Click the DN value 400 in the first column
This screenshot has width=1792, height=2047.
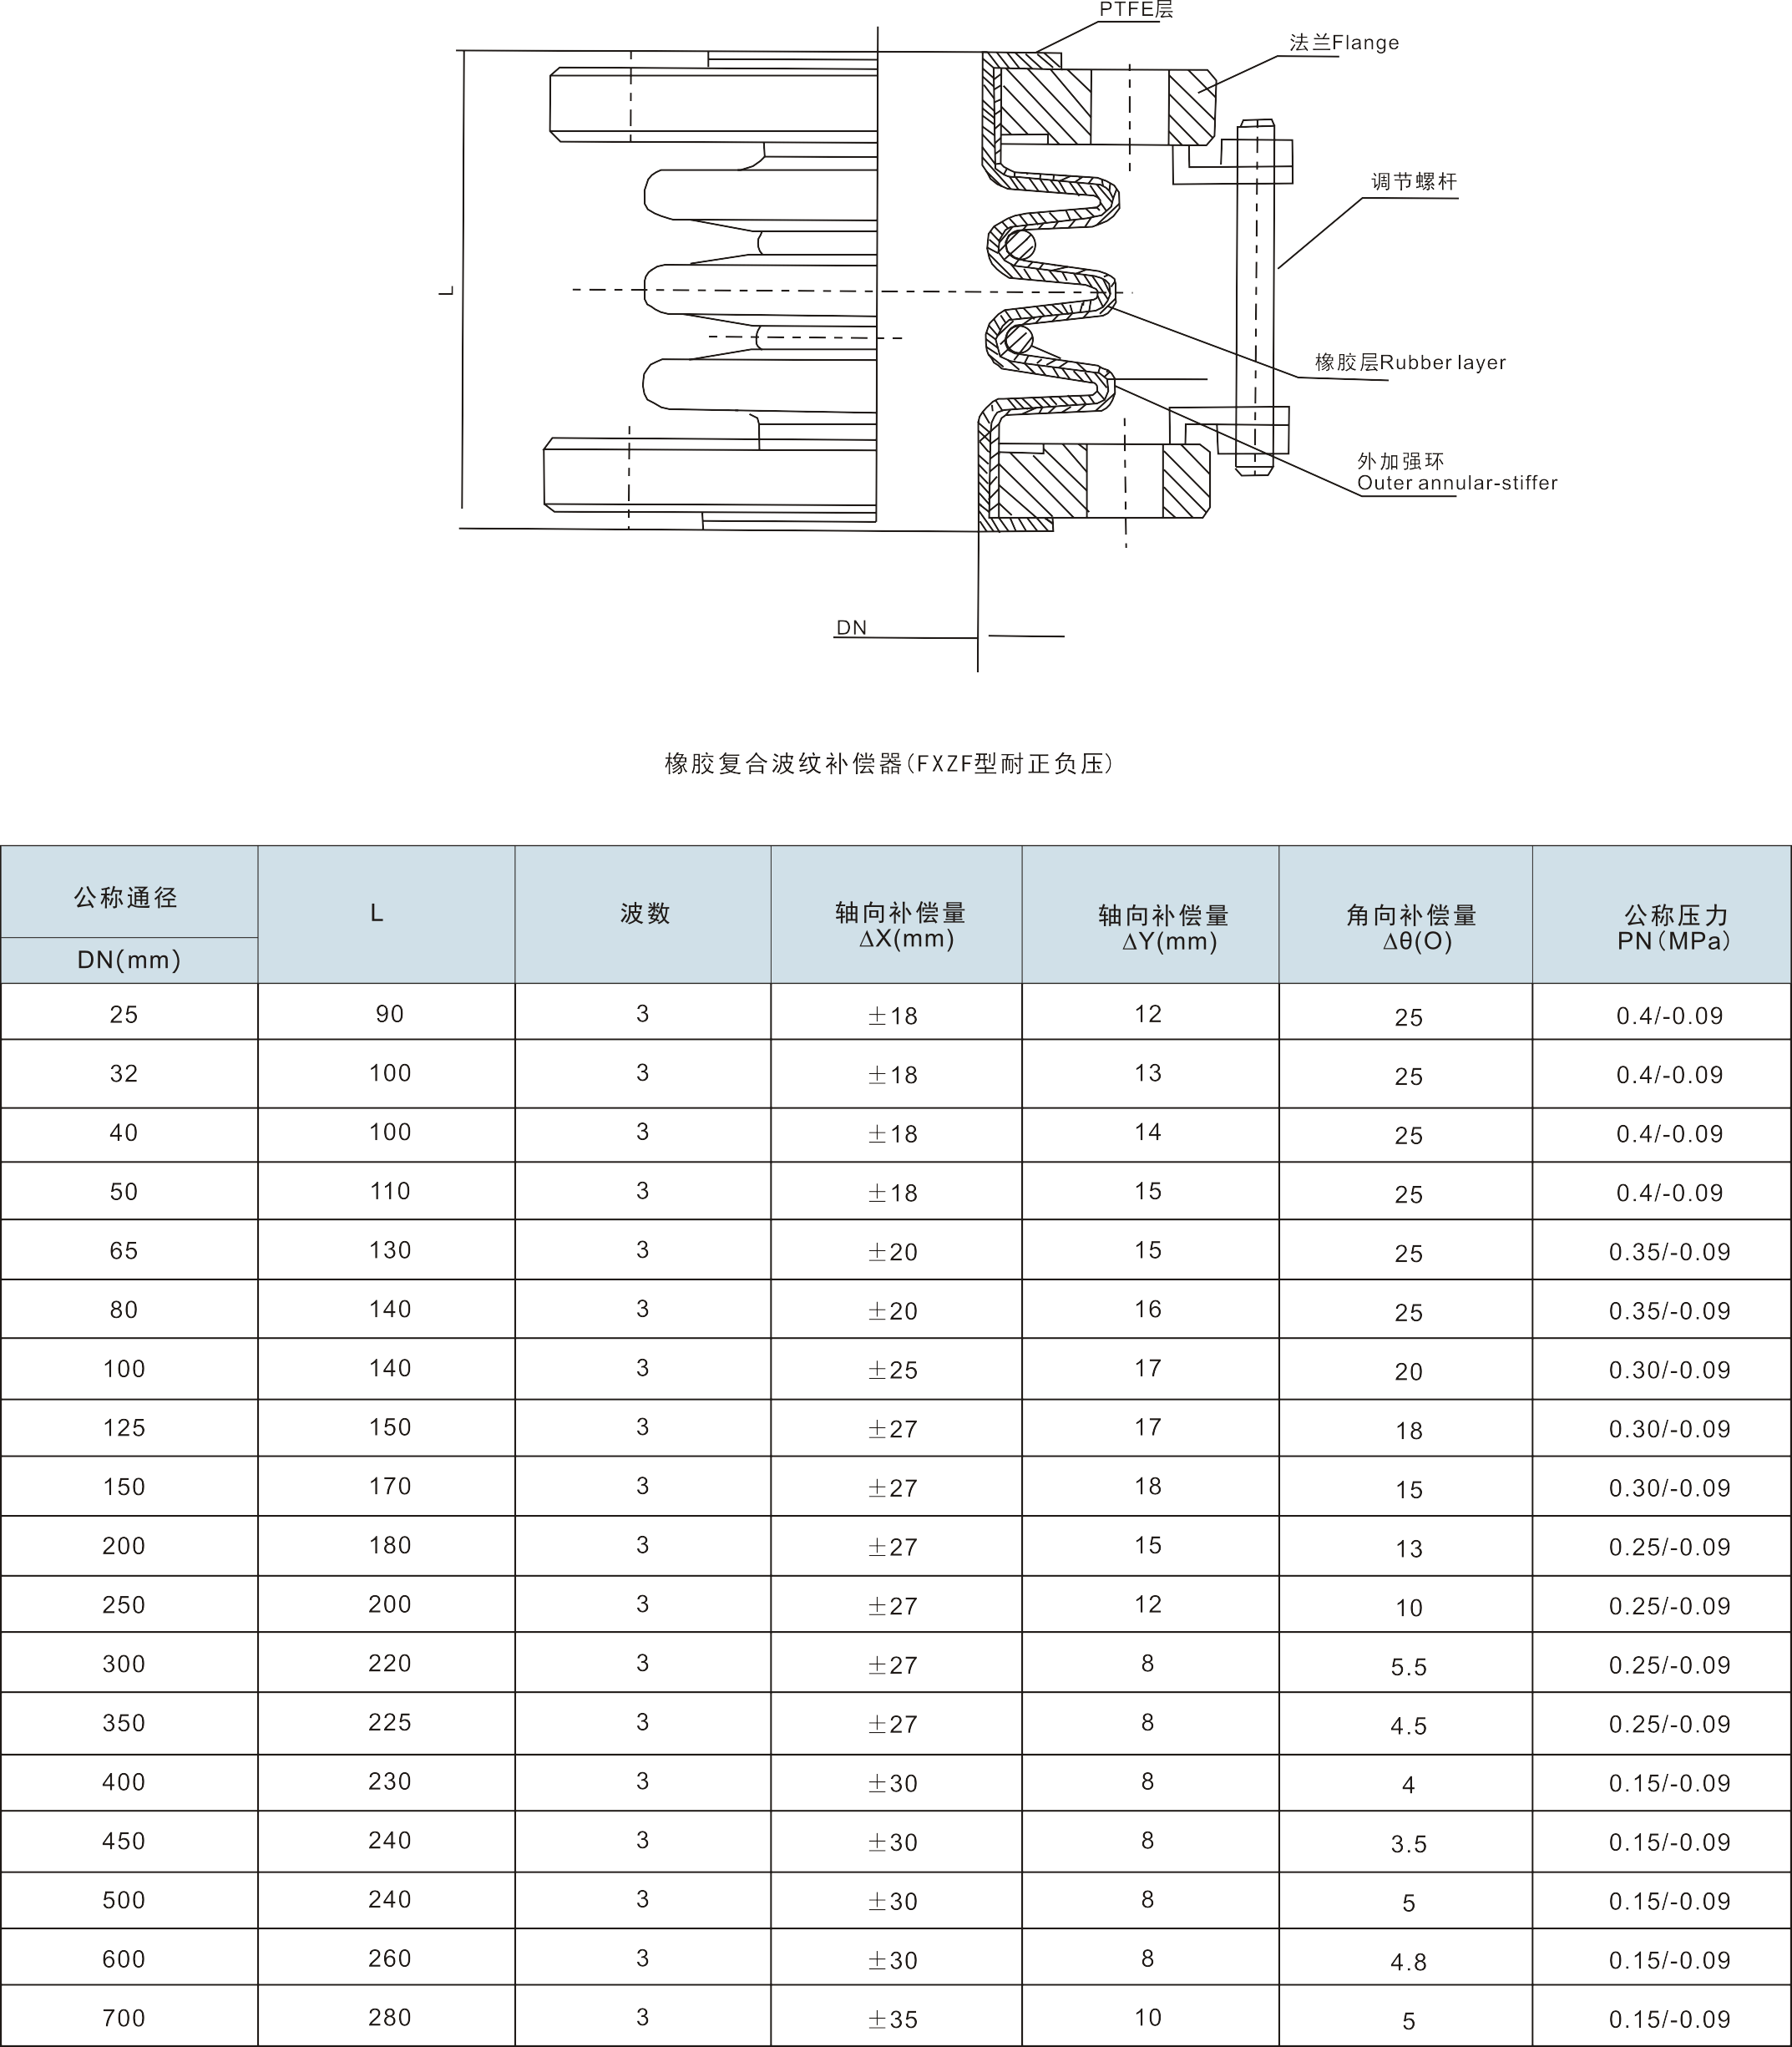tap(124, 1782)
